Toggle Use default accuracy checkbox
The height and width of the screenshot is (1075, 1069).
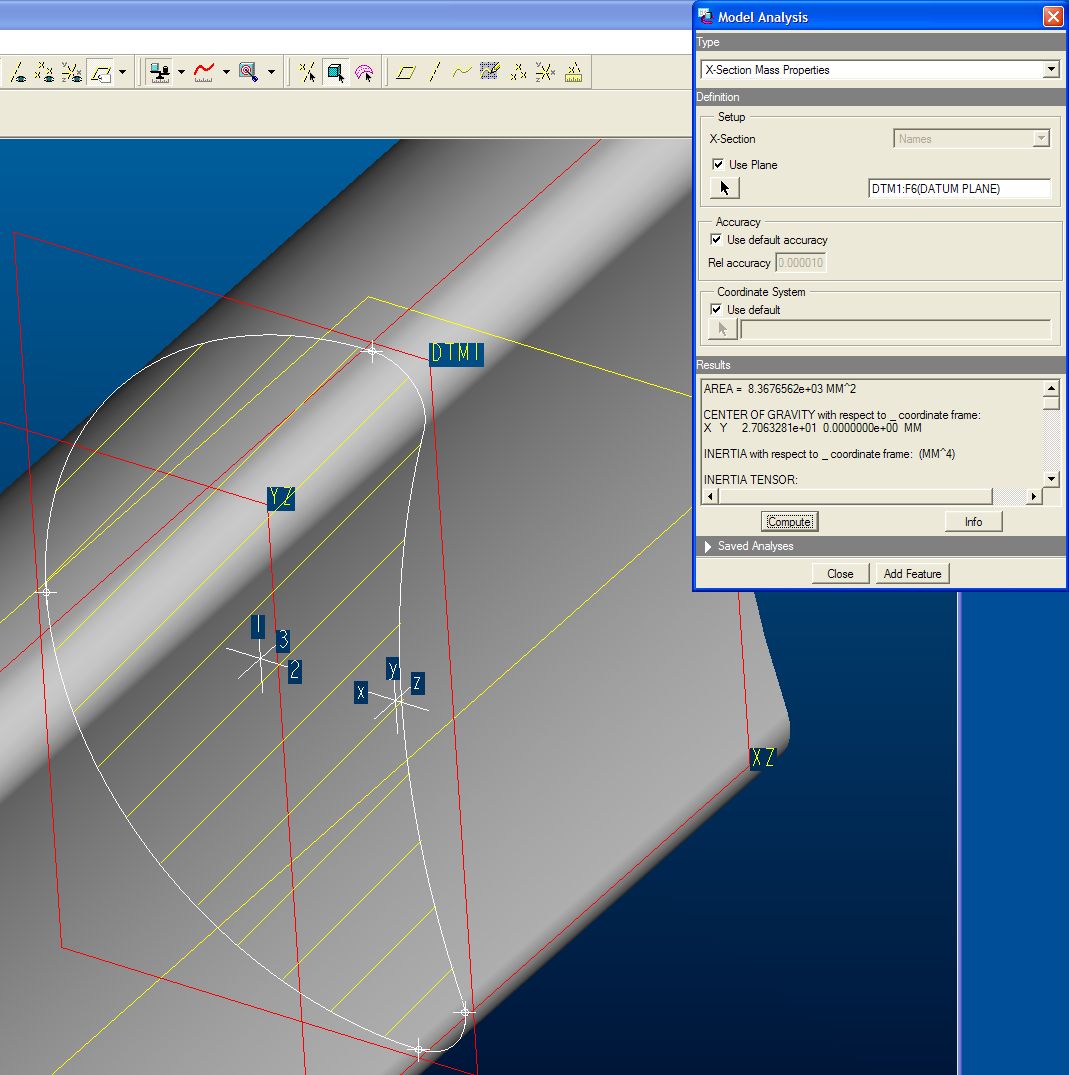coord(717,240)
